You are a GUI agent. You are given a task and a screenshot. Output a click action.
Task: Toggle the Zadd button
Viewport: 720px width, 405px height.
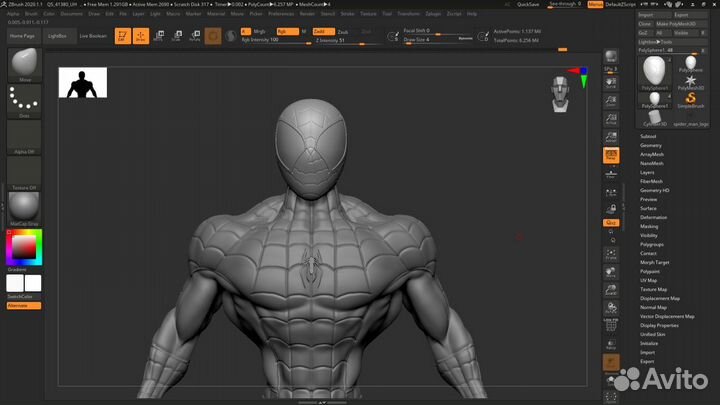click(323, 31)
